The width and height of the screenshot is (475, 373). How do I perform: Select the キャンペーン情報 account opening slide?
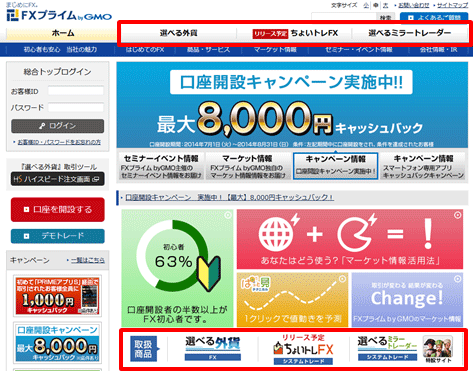tap(335, 166)
